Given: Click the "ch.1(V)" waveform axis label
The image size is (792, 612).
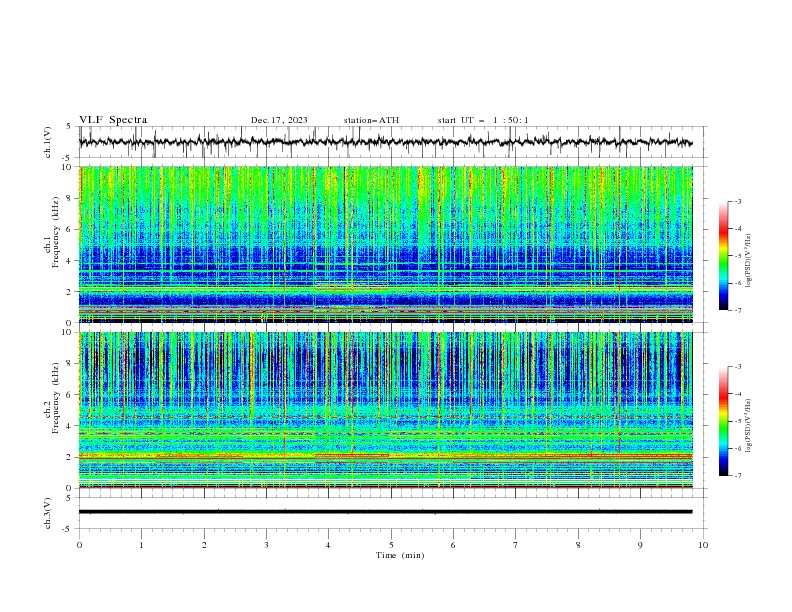Looking at the screenshot, I should point(48,142).
